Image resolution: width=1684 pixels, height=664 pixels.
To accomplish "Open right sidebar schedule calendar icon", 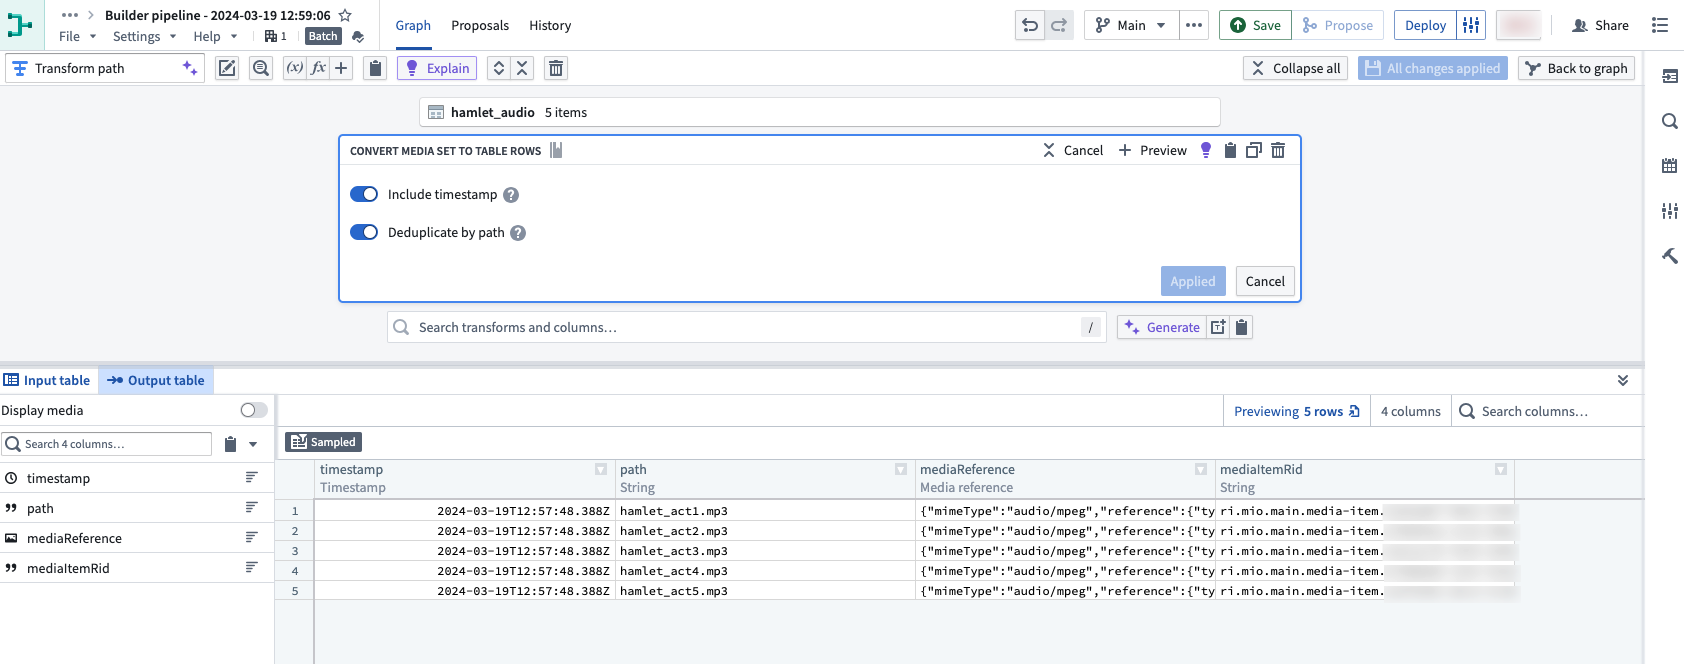I will click(x=1669, y=166).
